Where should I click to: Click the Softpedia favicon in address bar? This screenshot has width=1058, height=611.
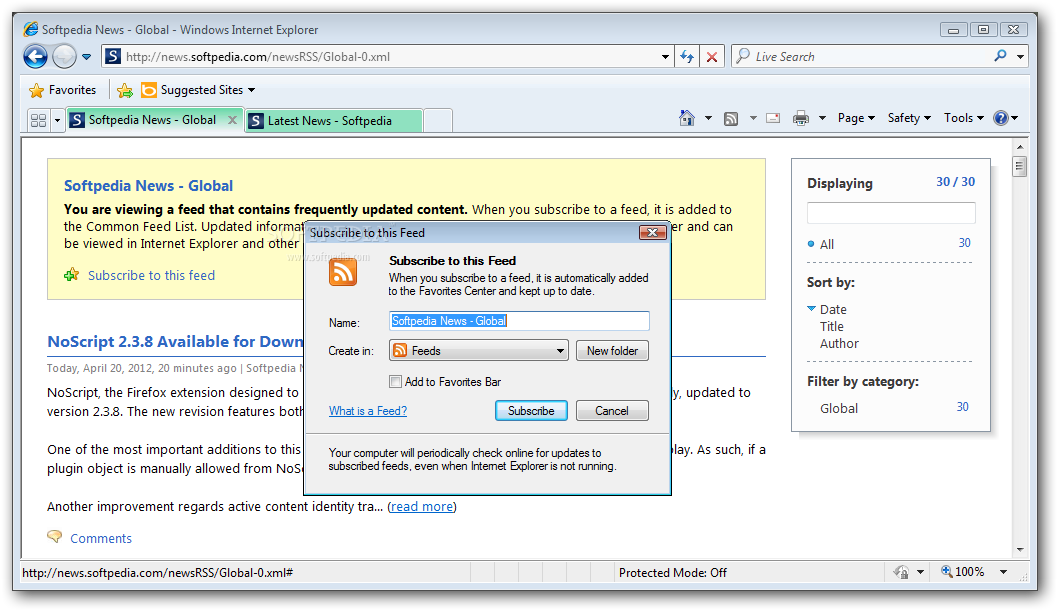[113, 57]
